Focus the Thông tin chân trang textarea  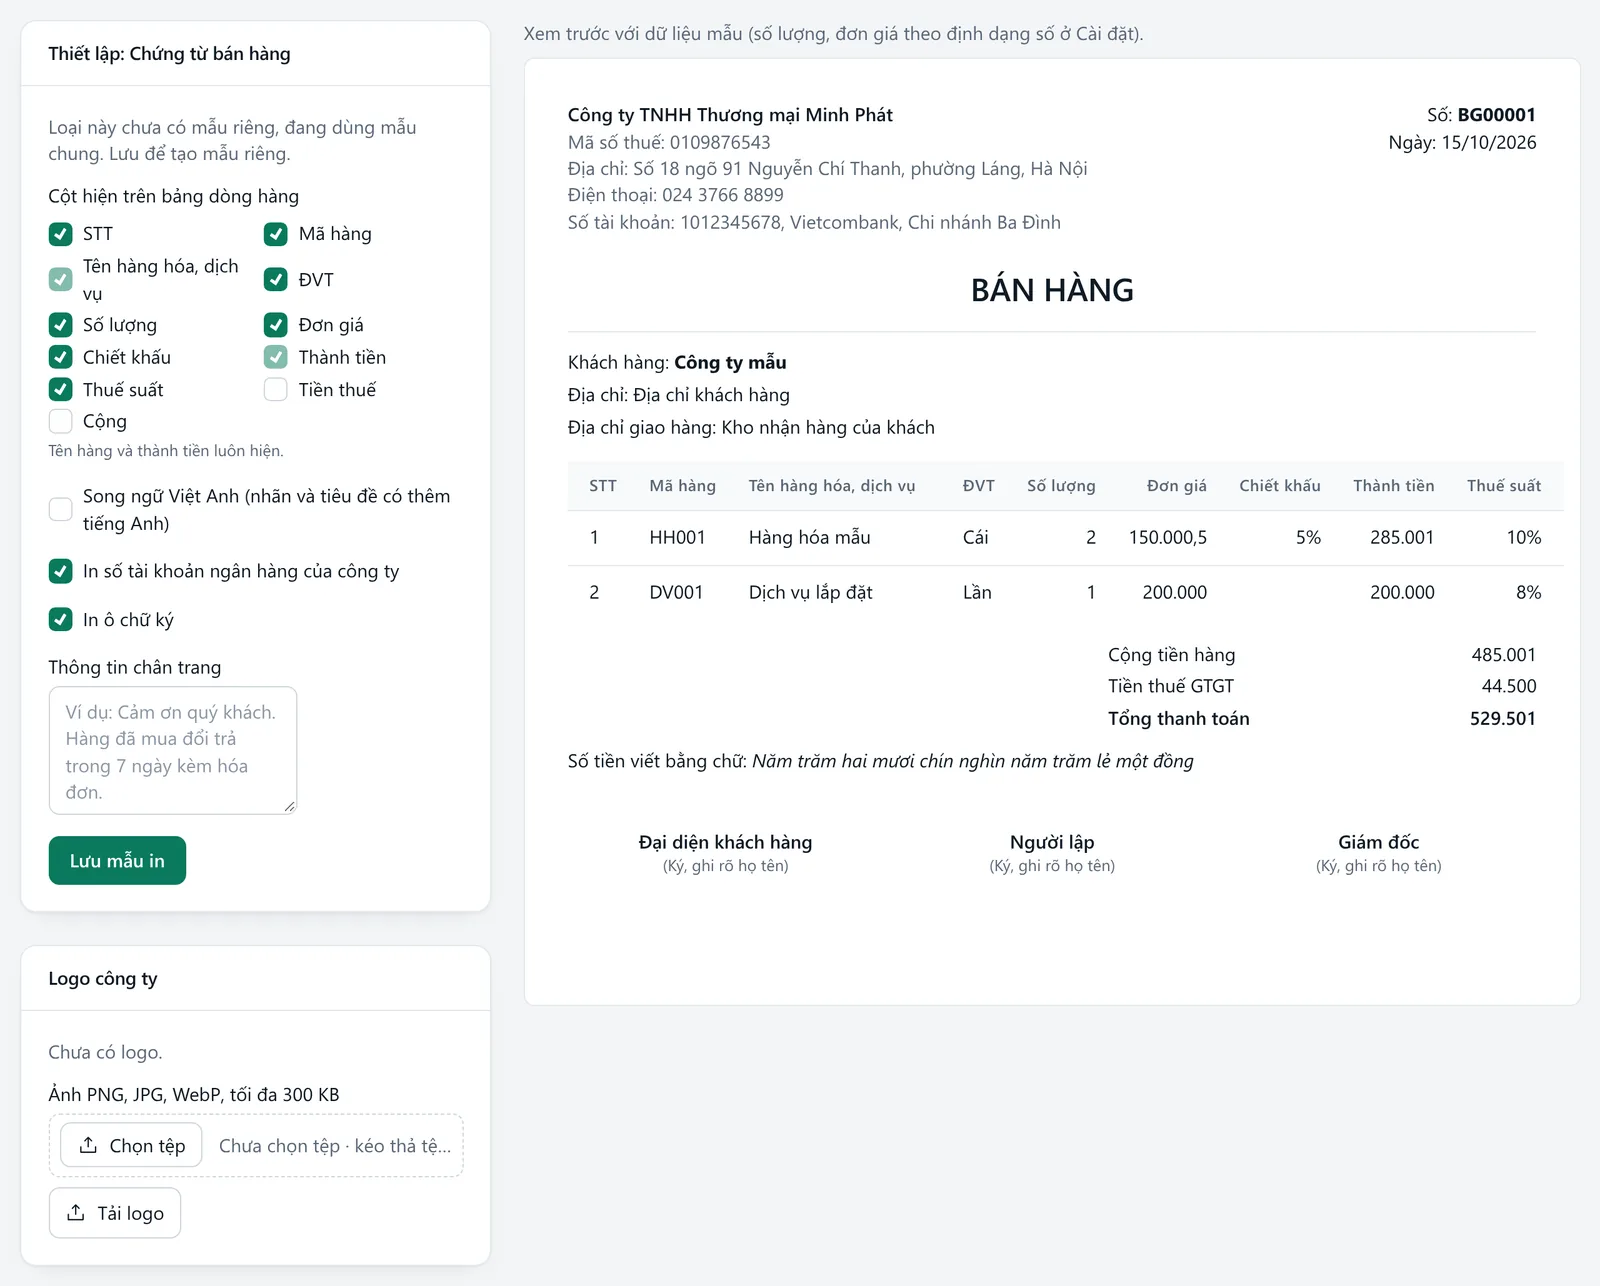pyautogui.click(x=173, y=750)
